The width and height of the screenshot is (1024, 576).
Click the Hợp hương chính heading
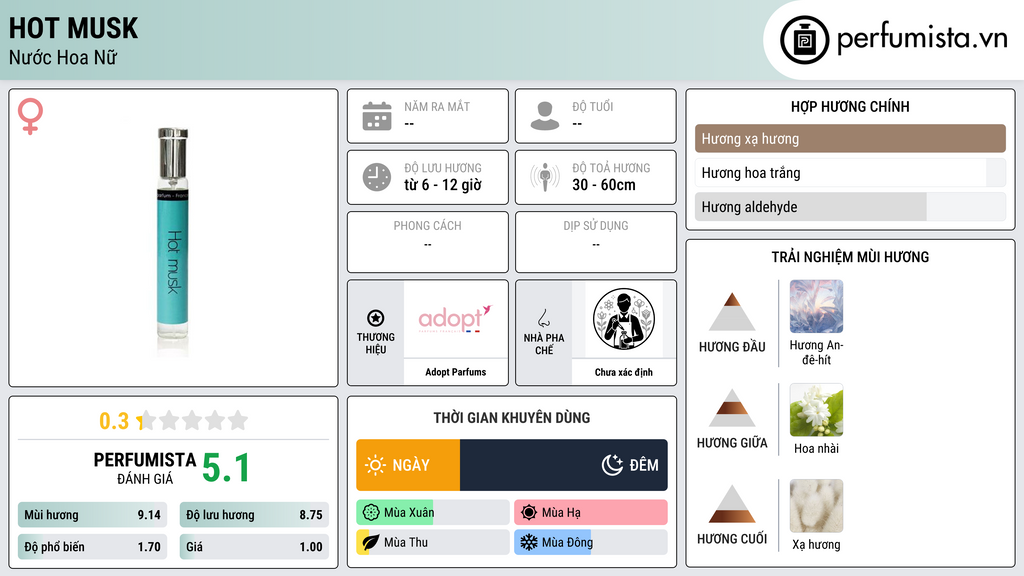(850, 106)
